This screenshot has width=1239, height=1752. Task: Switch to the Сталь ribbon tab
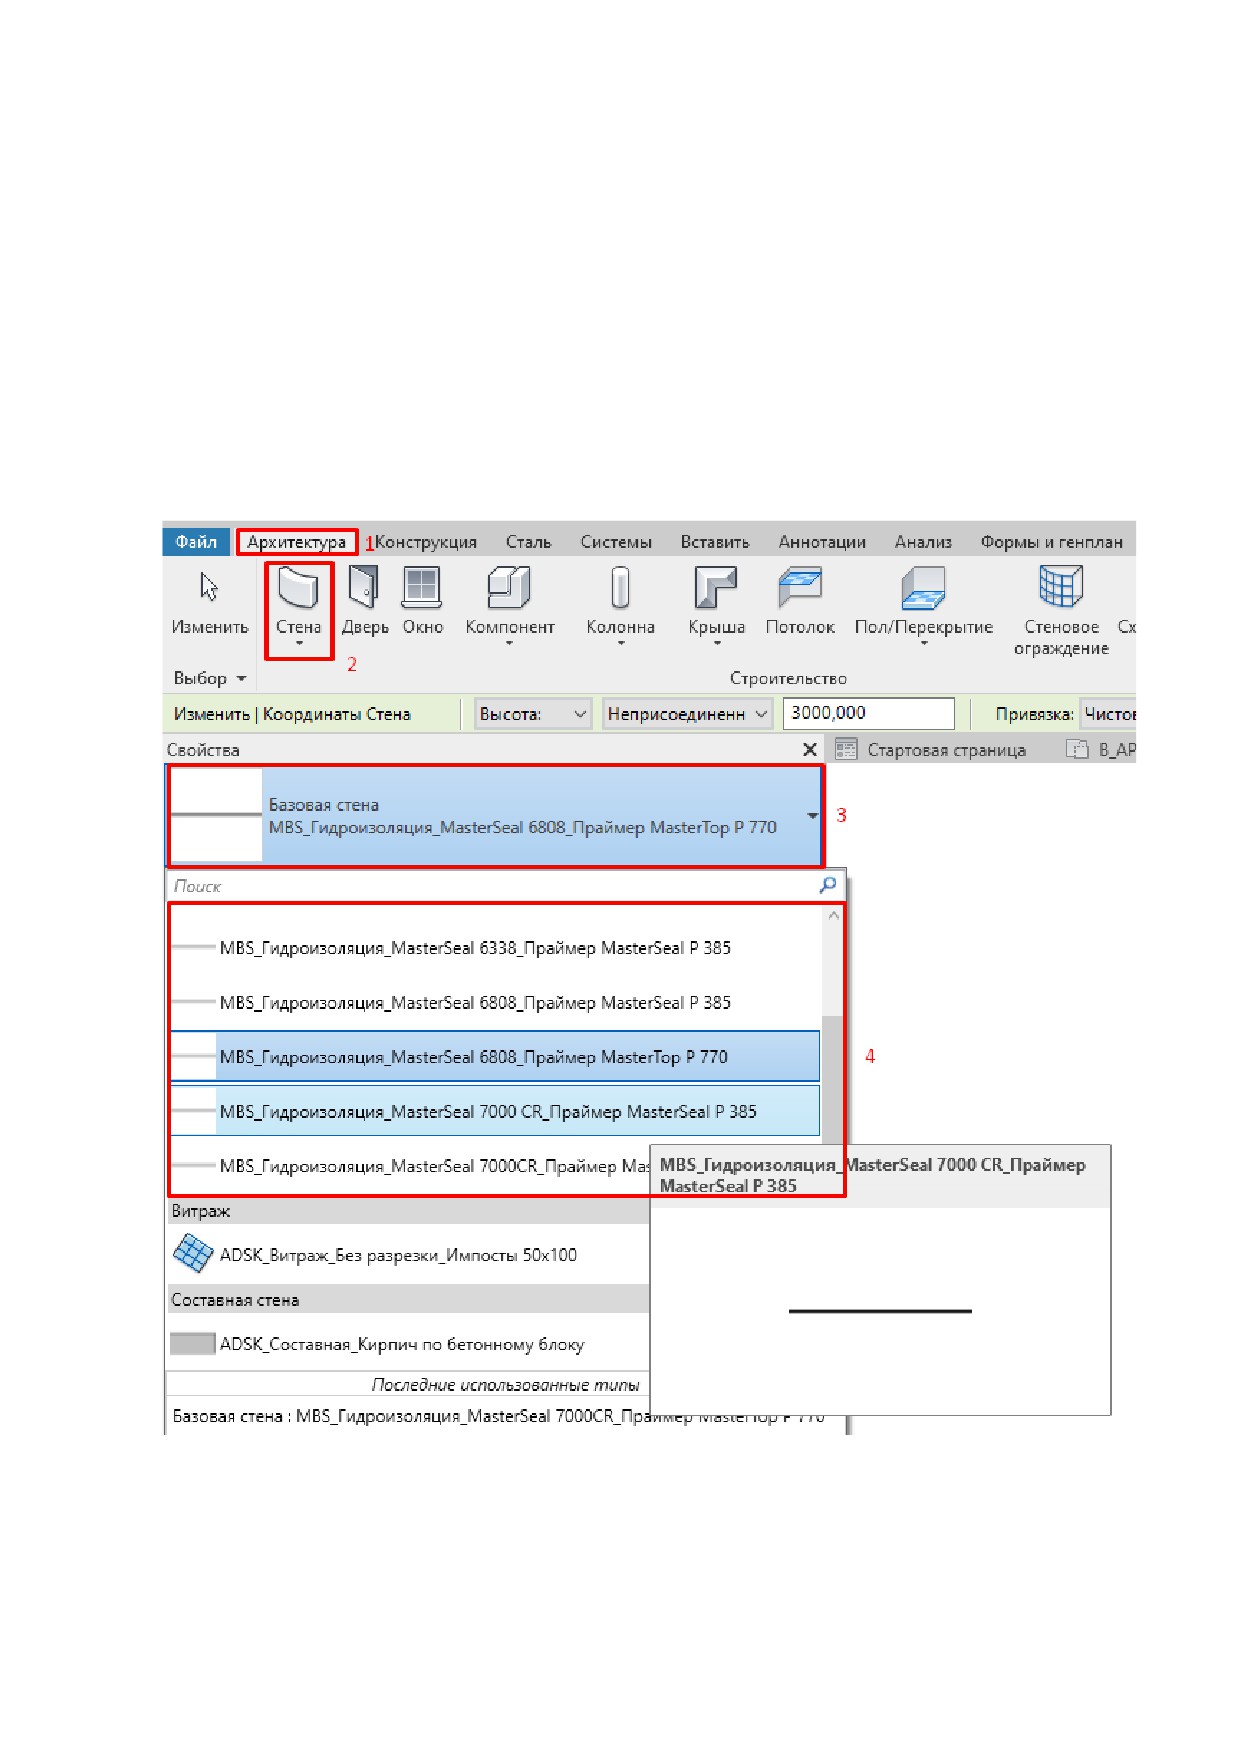pyautogui.click(x=528, y=542)
